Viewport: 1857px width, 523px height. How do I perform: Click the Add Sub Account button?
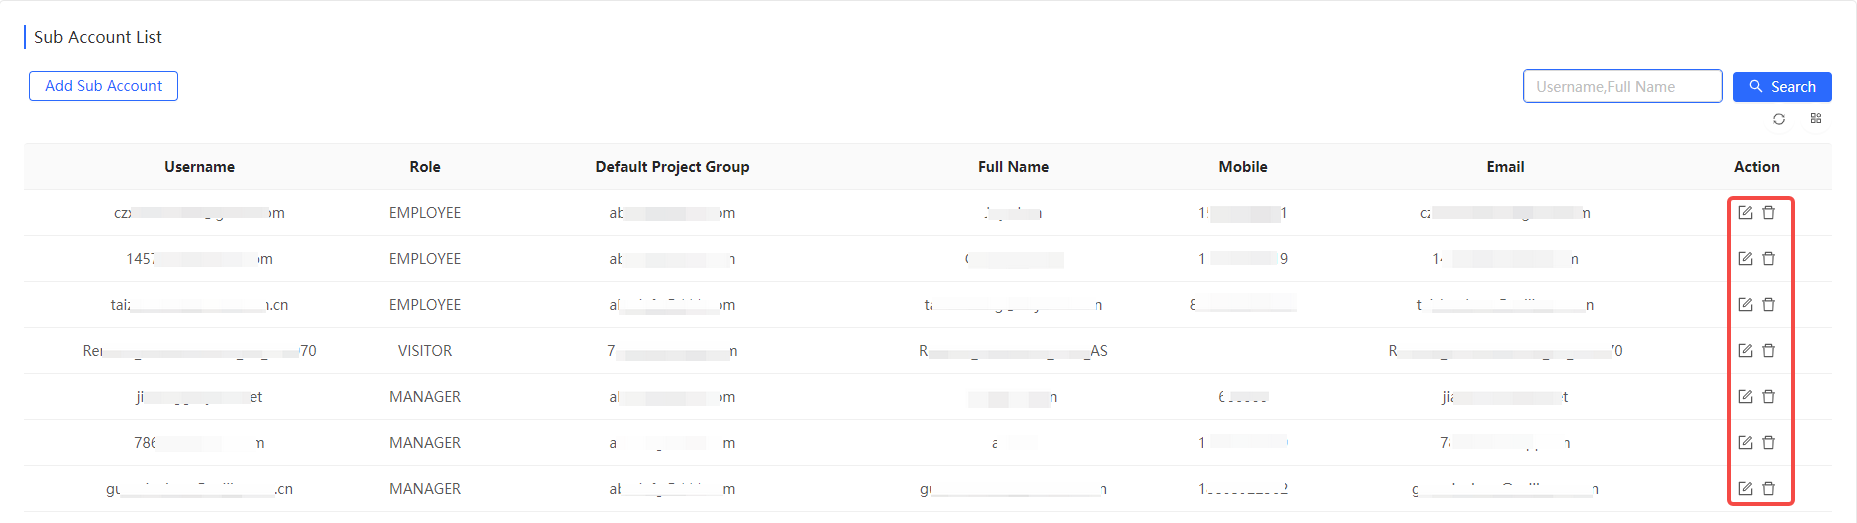103,86
